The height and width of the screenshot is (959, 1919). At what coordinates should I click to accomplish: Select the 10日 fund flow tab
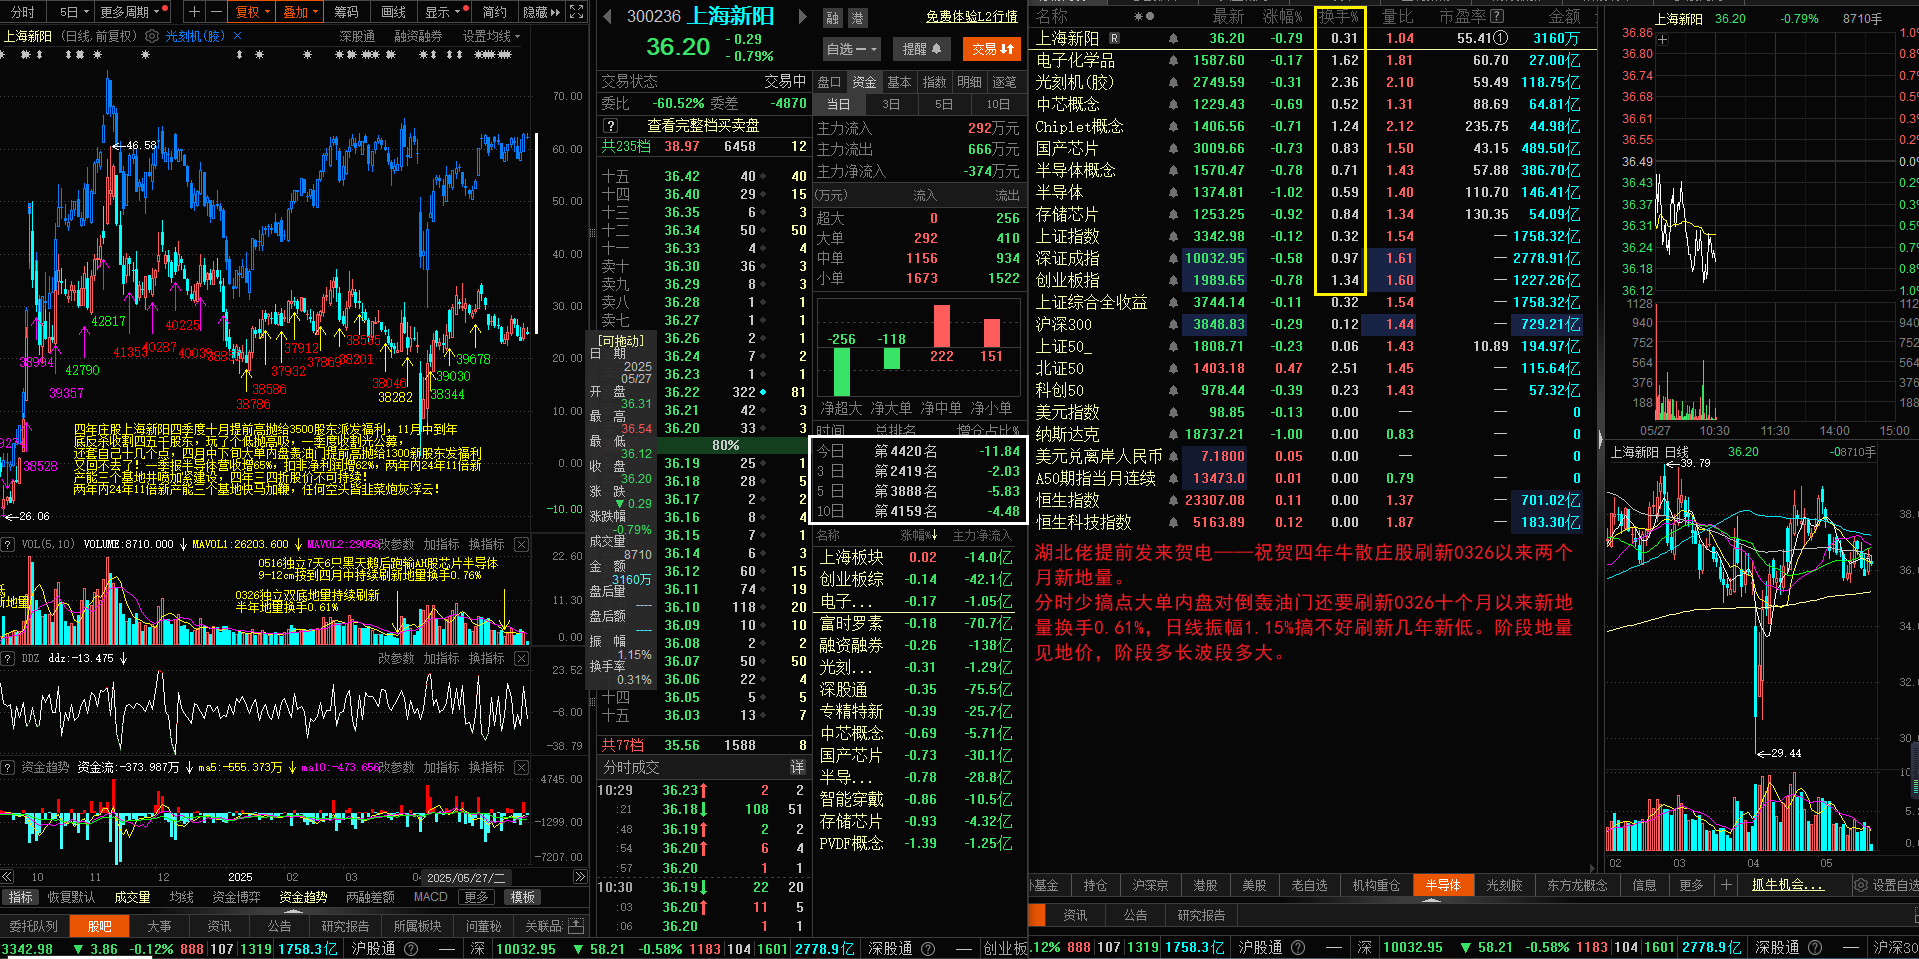[x=998, y=104]
